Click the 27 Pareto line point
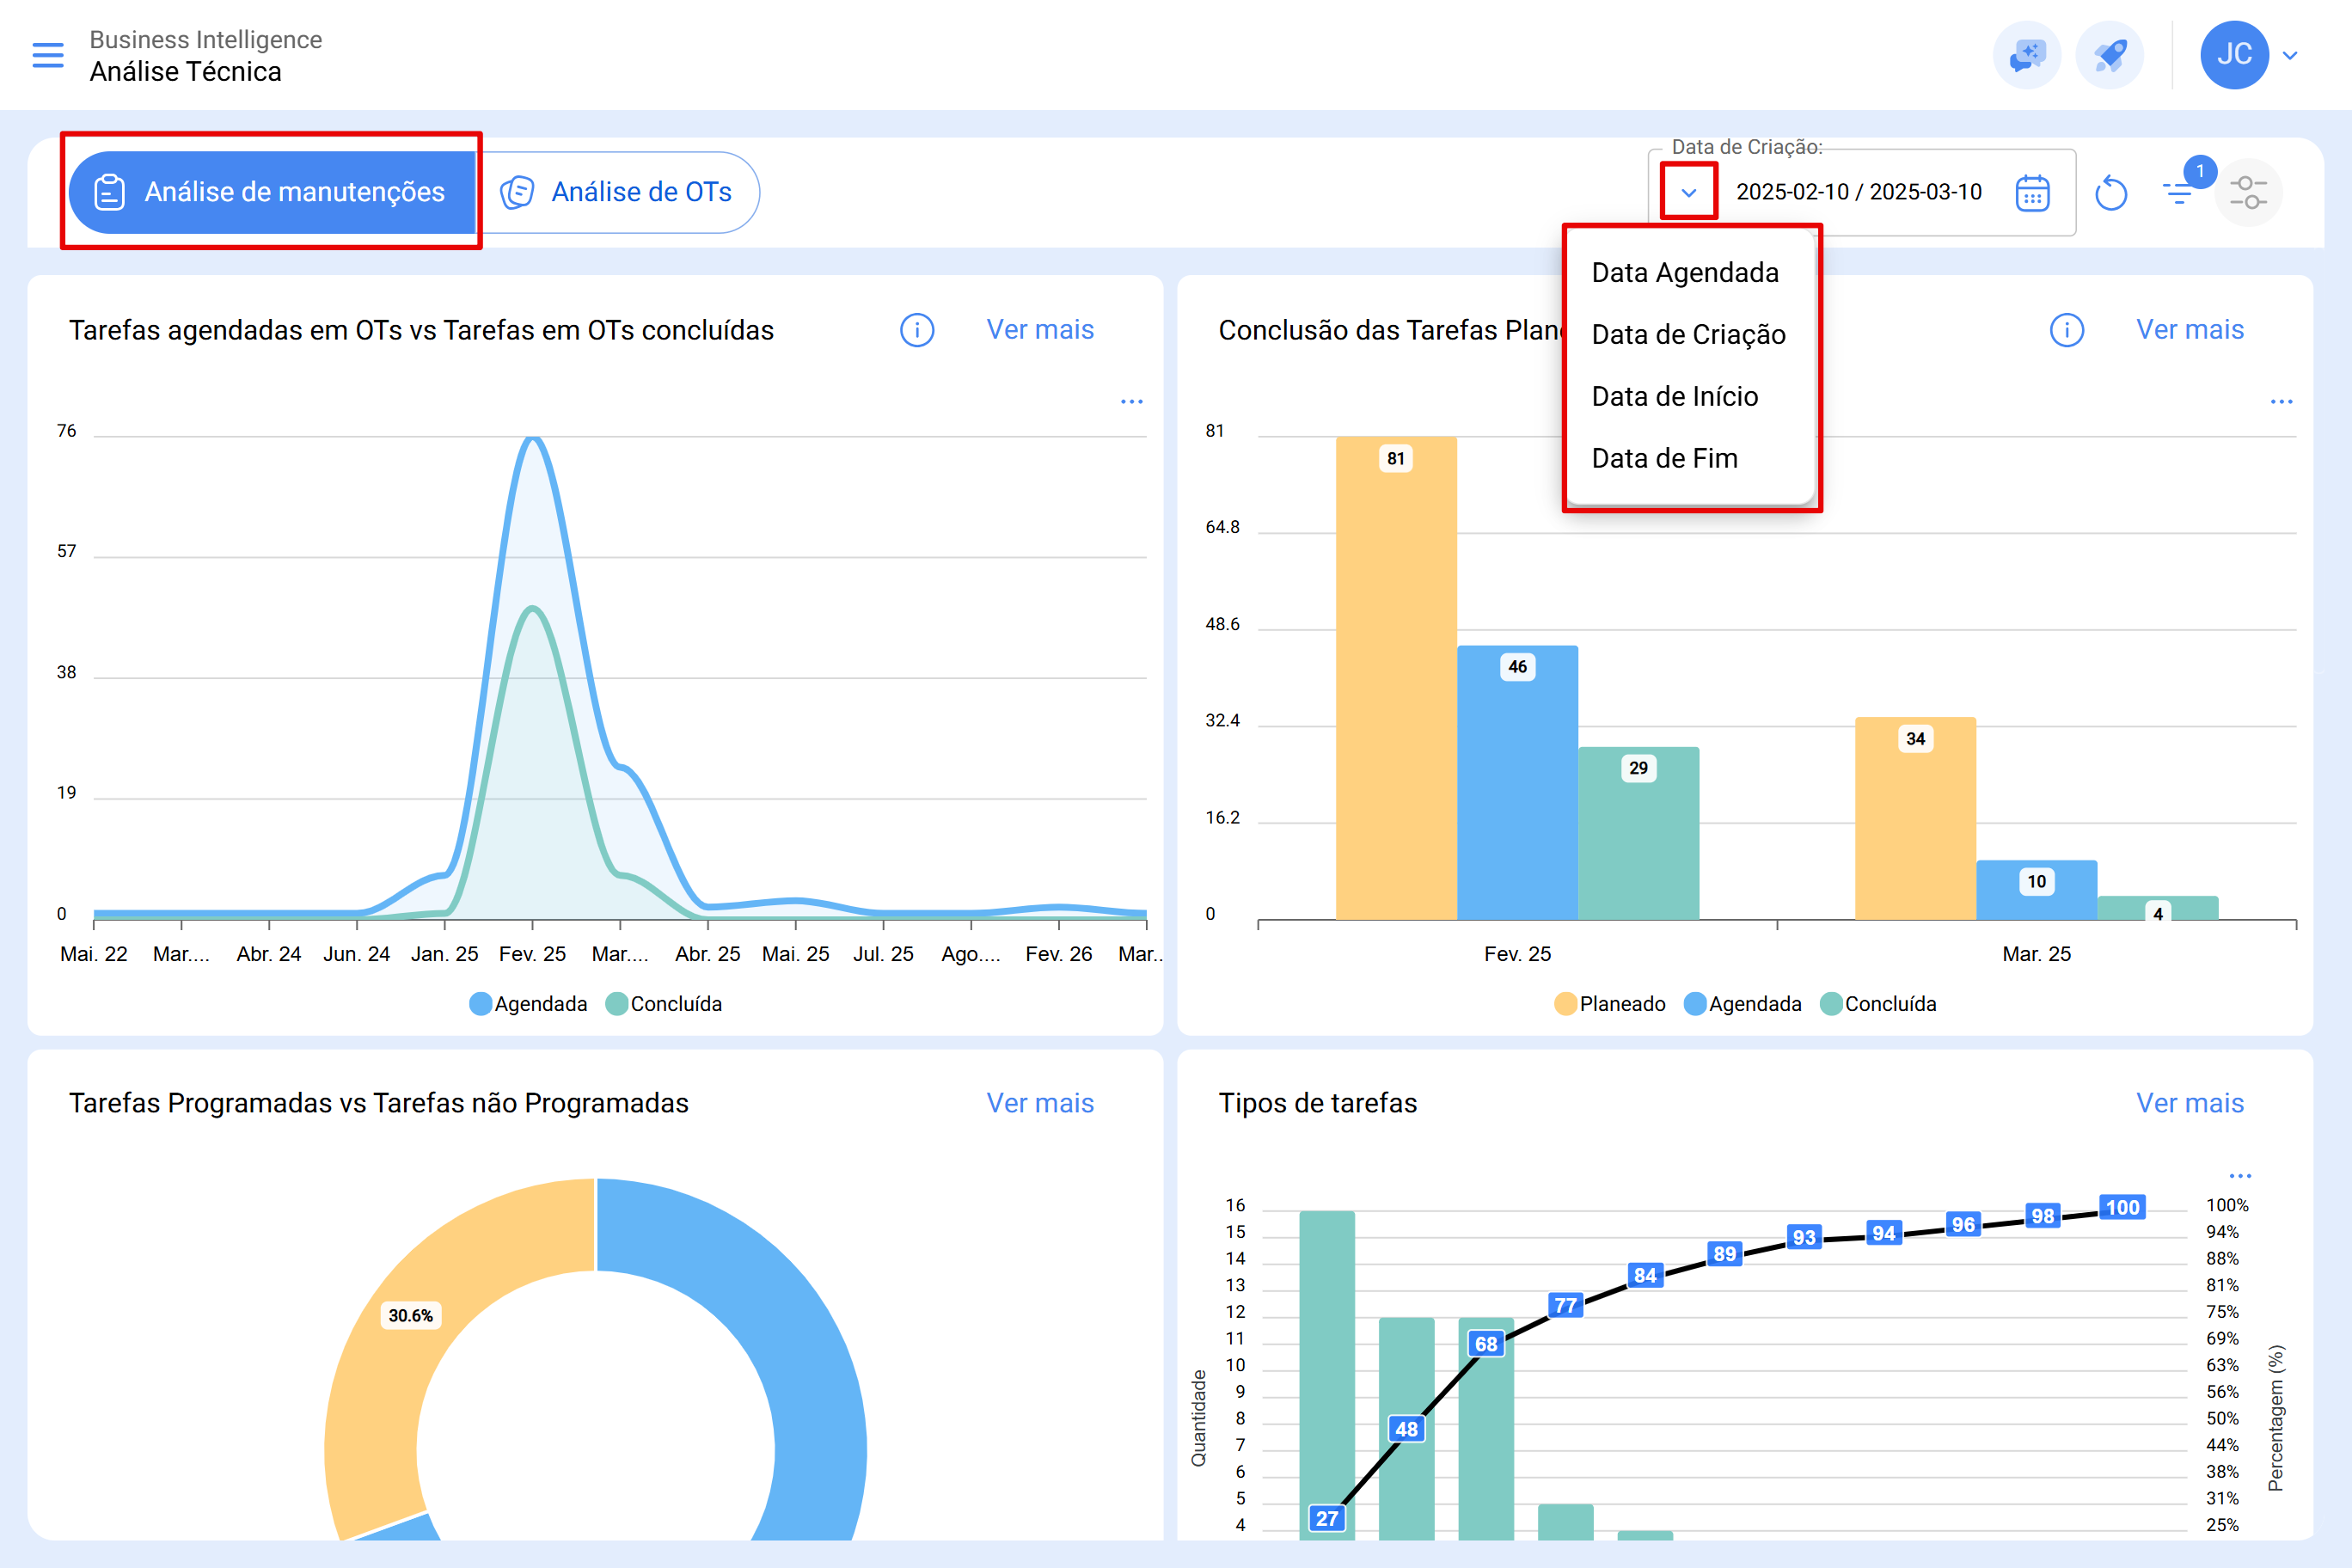Viewport: 2352px width, 1568px height. coord(1327,1518)
